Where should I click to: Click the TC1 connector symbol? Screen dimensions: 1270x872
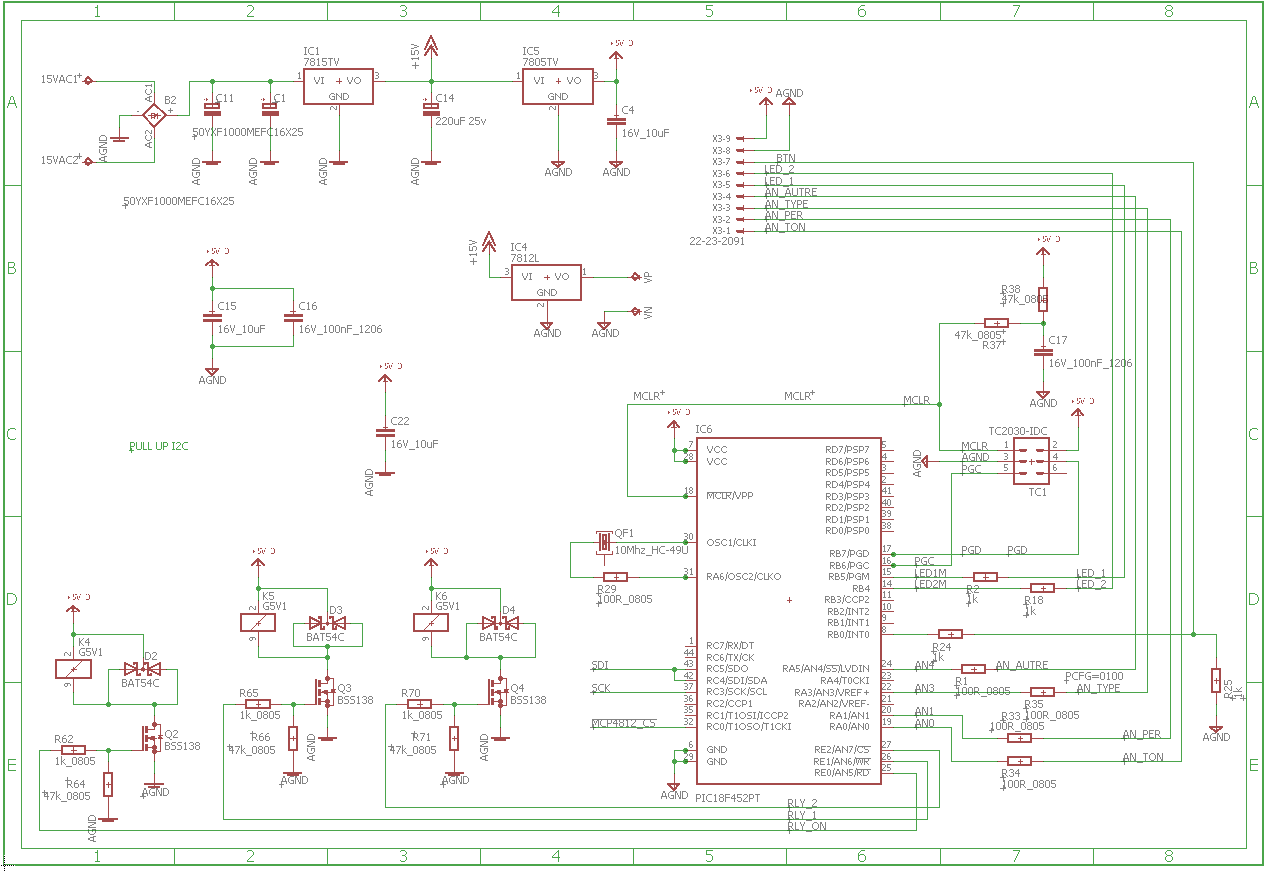click(1031, 462)
